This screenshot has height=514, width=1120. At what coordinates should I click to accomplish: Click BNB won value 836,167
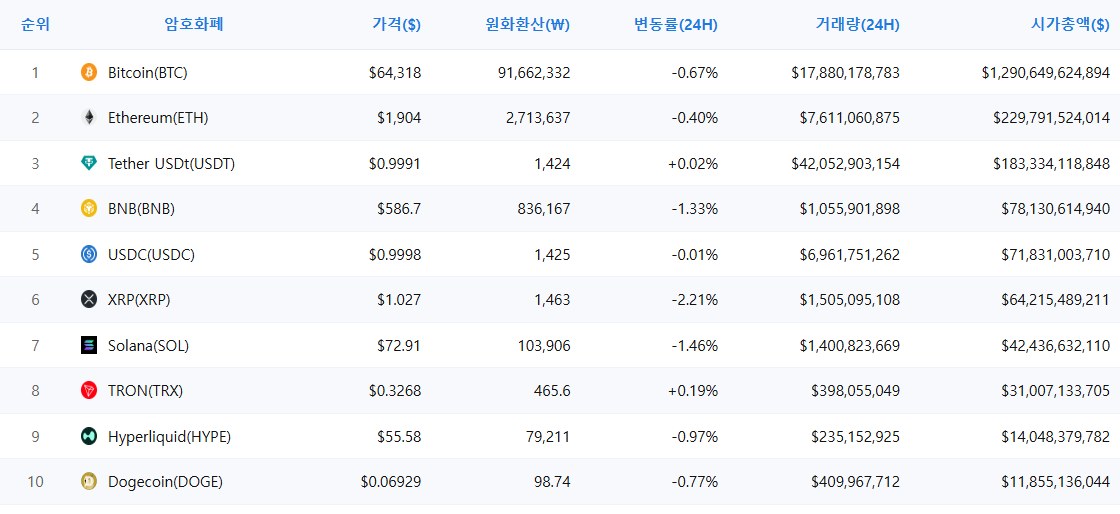tap(544, 208)
